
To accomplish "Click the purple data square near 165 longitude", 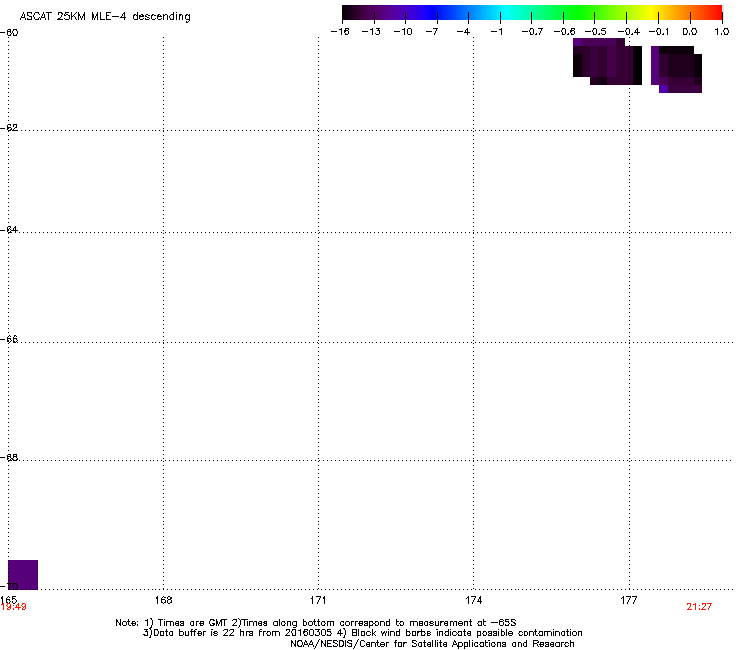I will coord(23,574).
